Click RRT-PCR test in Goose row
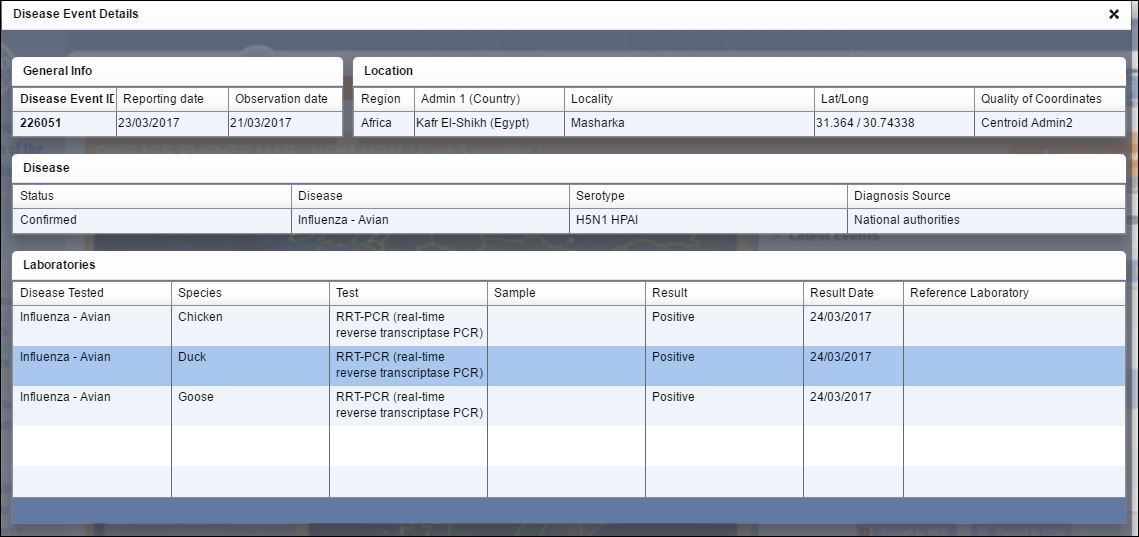The height and width of the screenshot is (537, 1139). point(410,405)
